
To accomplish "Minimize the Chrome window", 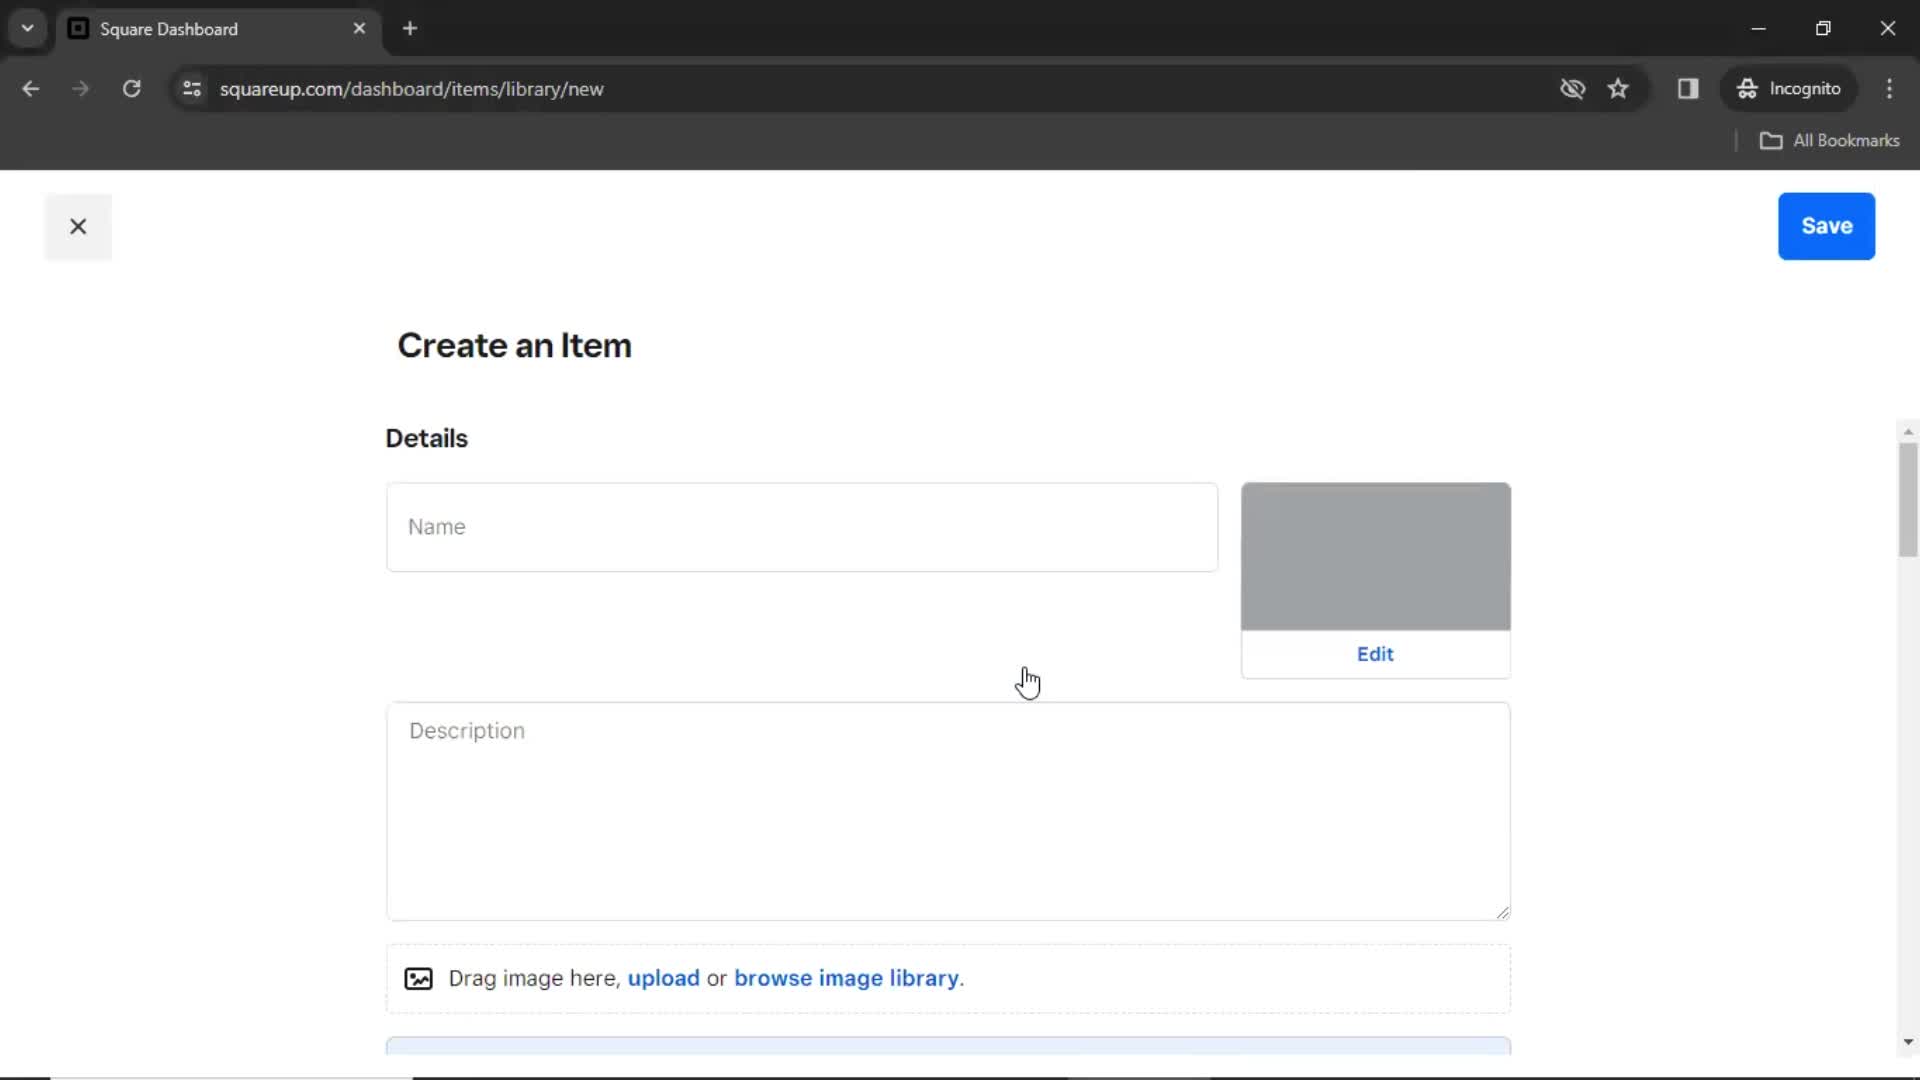I will [1758, 29].
